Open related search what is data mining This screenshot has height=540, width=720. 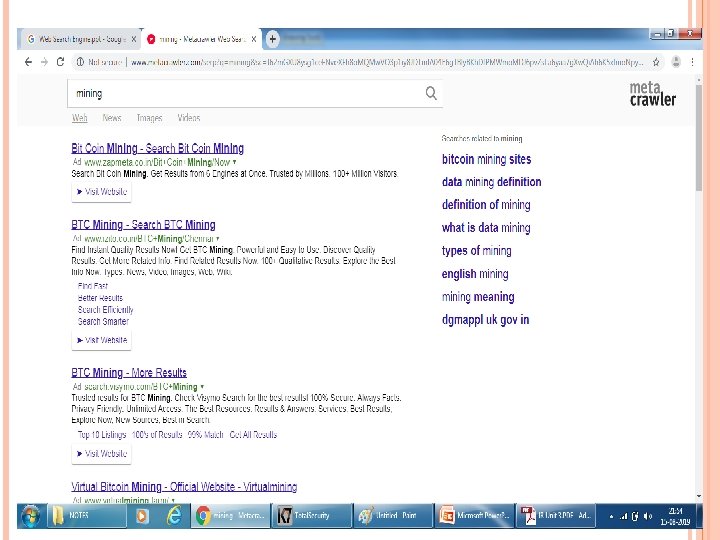[486, 228]
